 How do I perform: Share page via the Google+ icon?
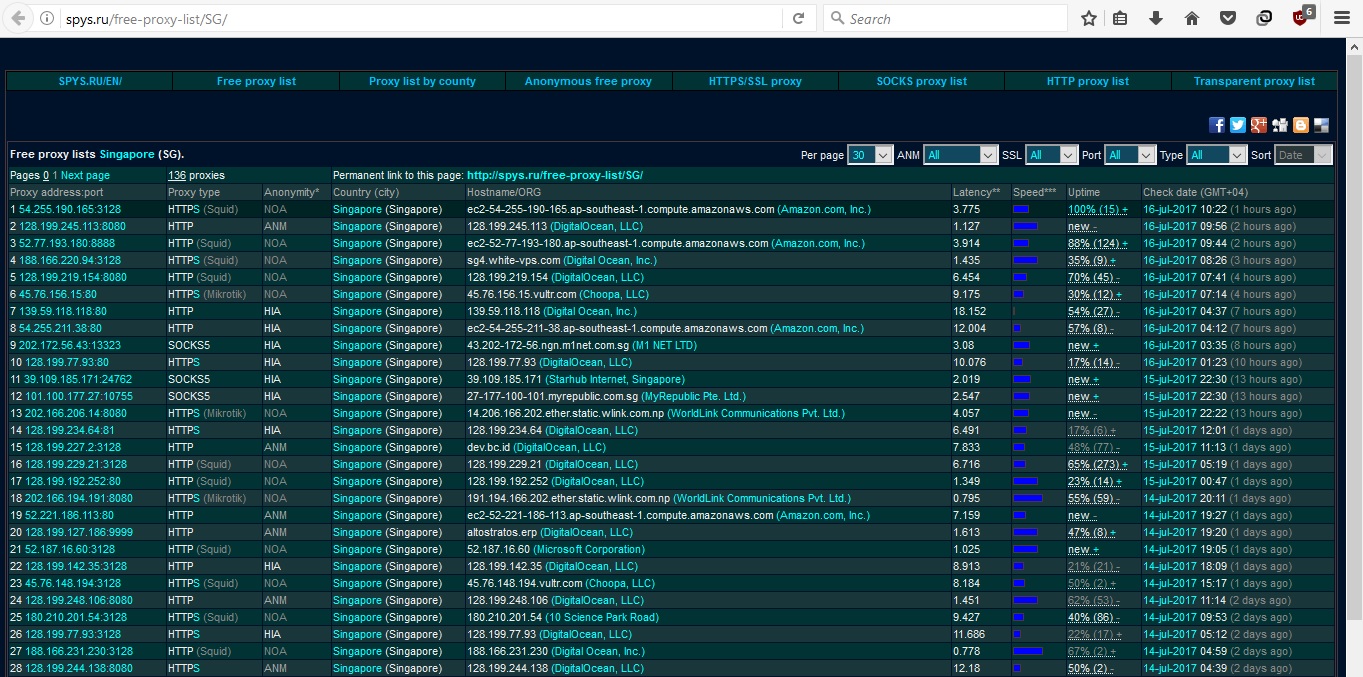[1259, 125]
